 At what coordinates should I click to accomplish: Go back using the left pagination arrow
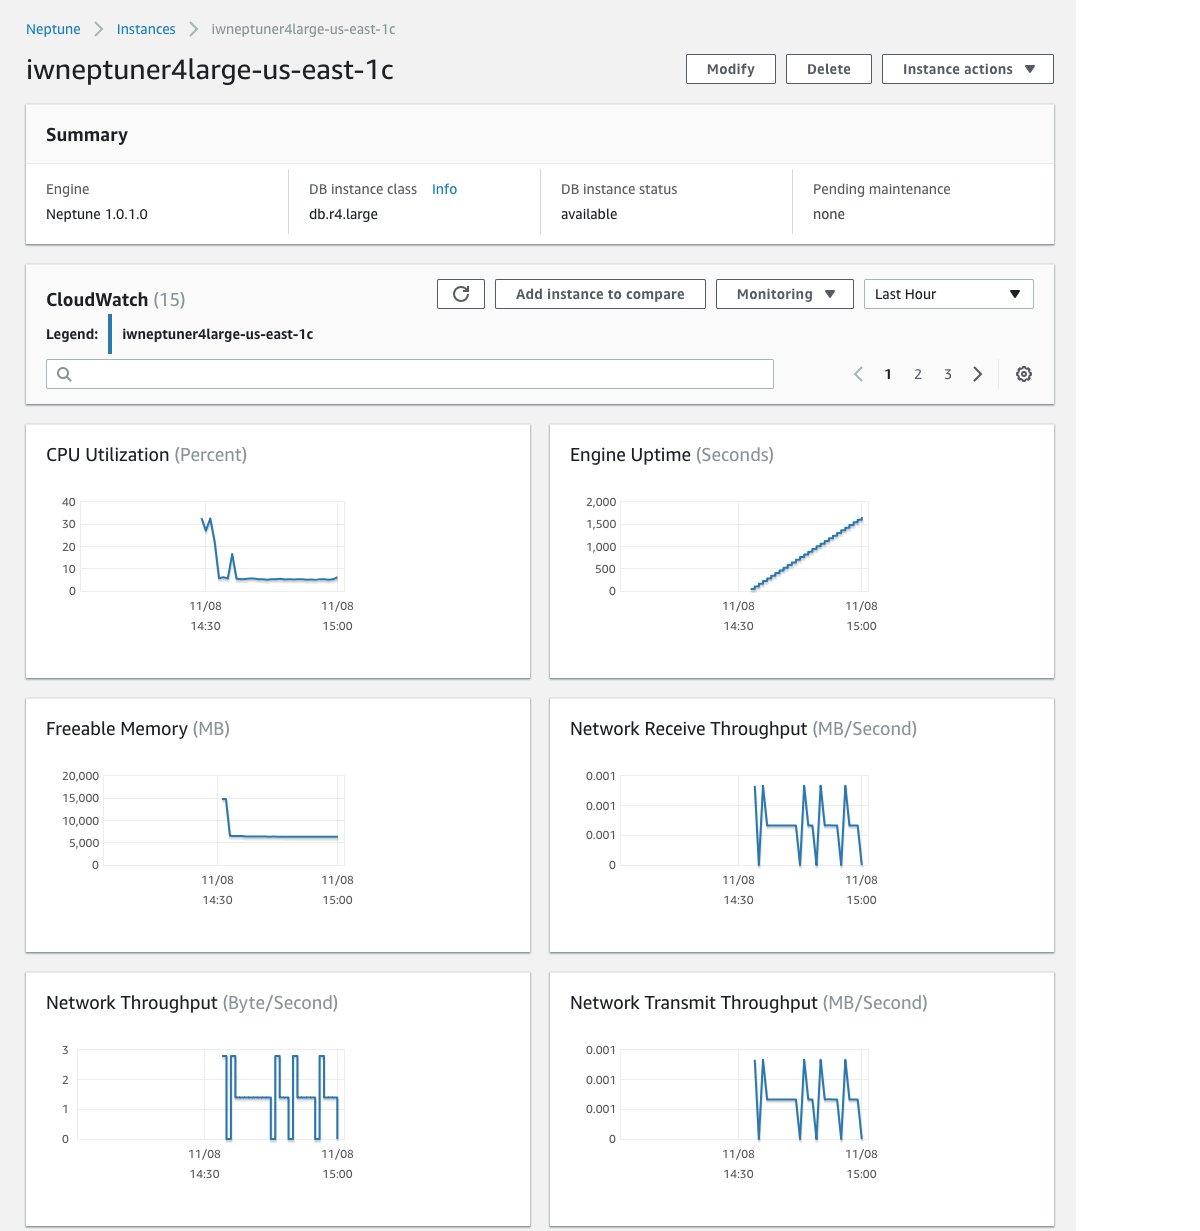[x=858, y=373]
